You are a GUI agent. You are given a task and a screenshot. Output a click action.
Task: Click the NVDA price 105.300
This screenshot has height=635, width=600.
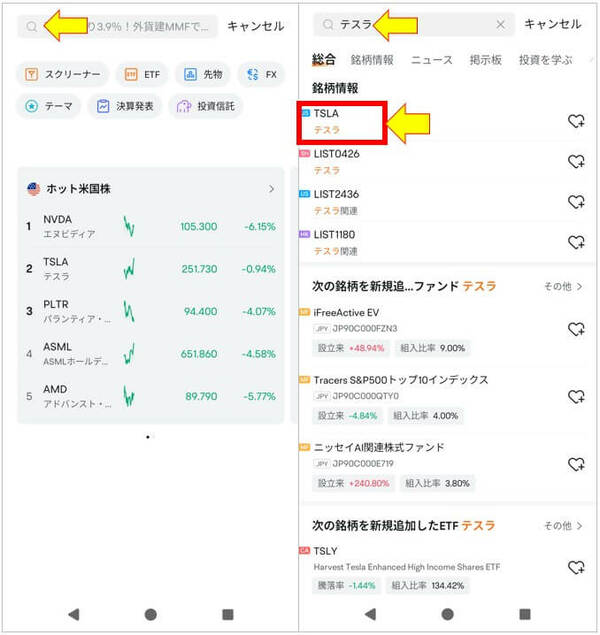point(198,226)
